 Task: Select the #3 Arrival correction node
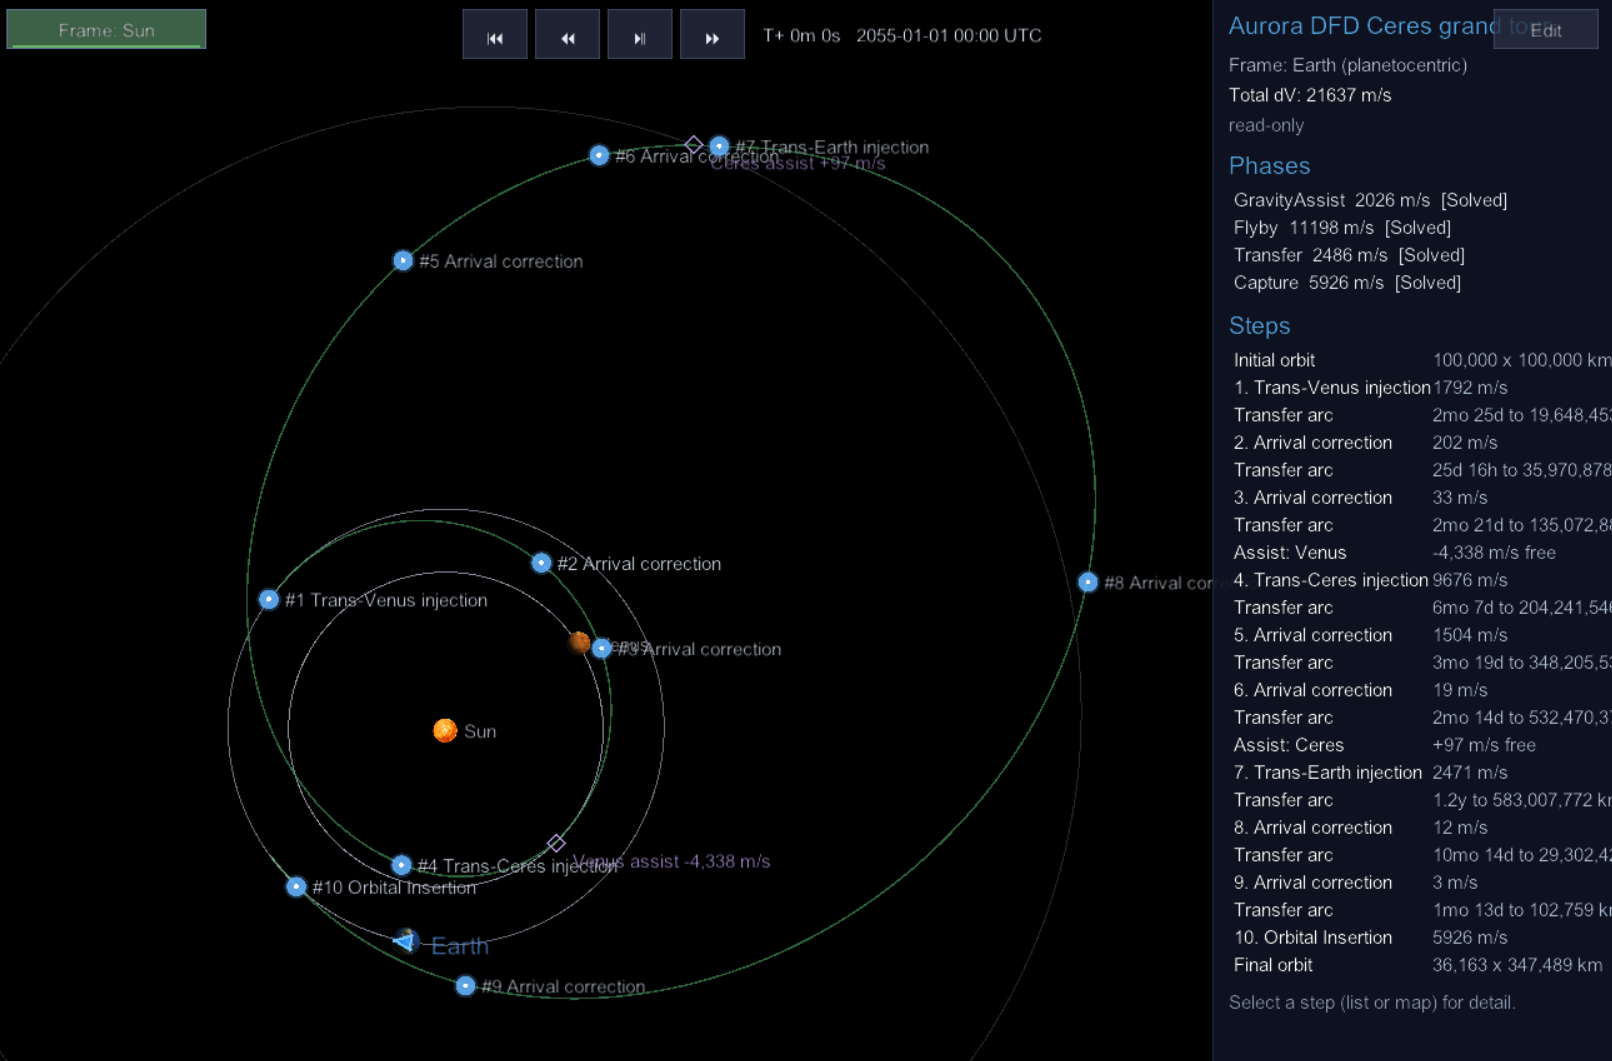(x=601, y=648)
